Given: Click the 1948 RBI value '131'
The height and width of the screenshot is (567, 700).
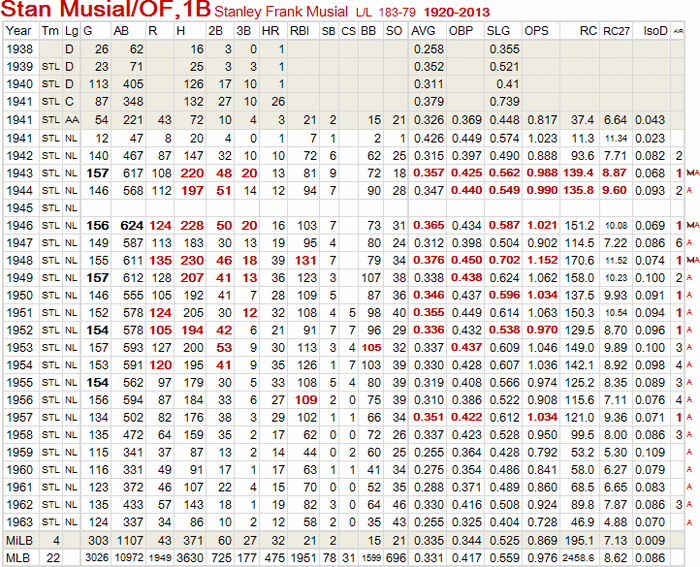Looking at the screenshot, I should point(306,260).
